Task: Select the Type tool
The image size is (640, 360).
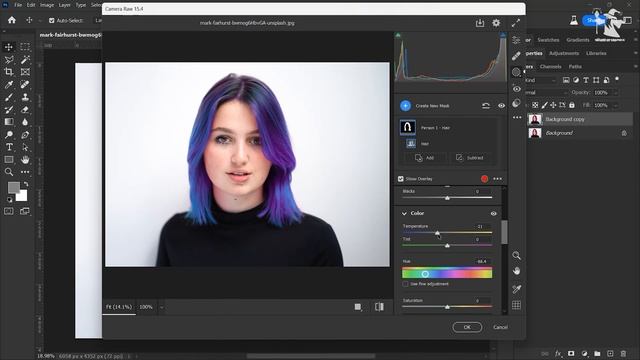Action: tap(9, 147)
